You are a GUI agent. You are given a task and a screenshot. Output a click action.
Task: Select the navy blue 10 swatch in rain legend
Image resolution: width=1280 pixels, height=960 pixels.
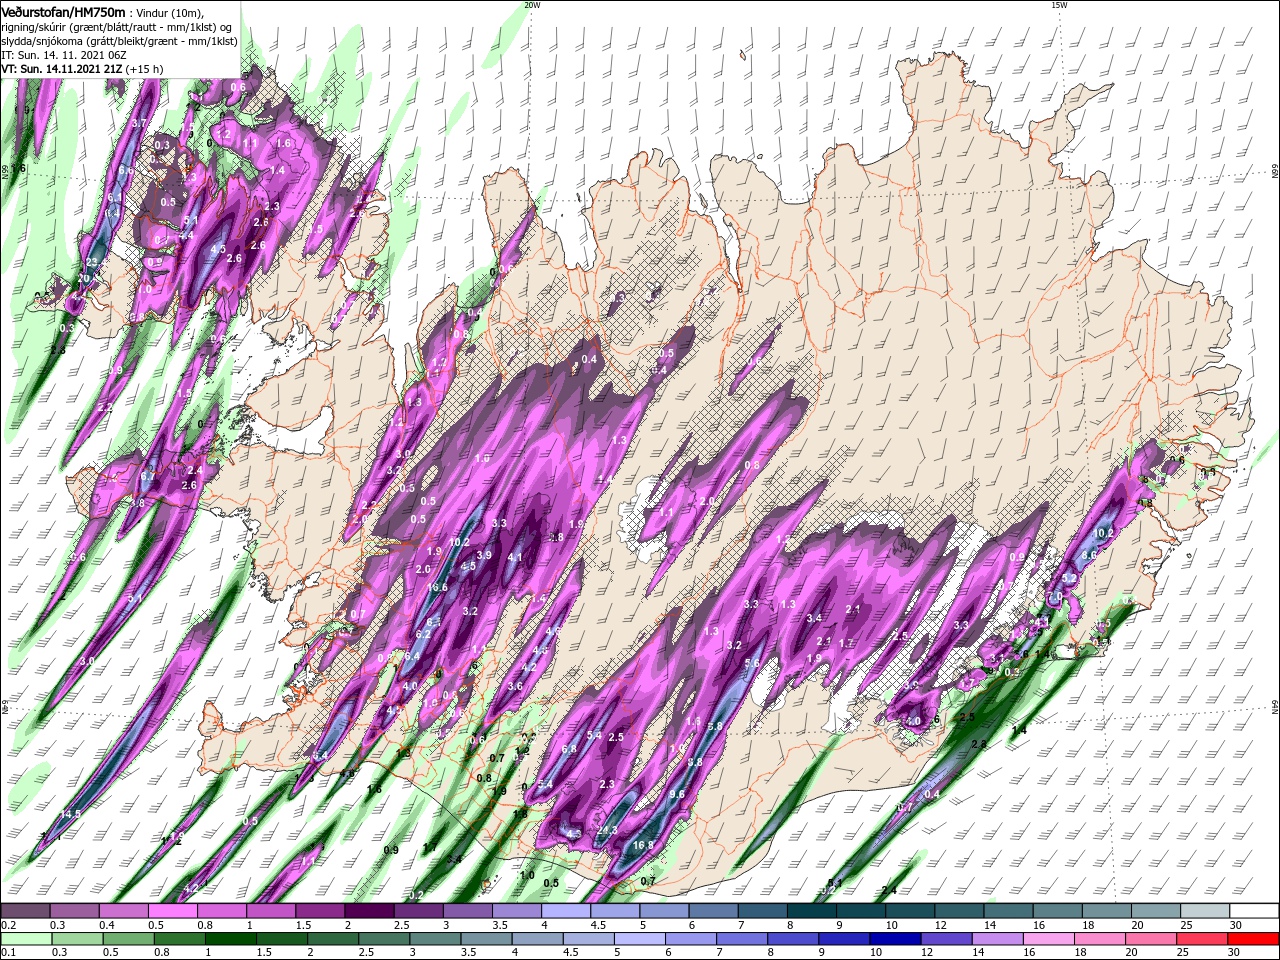coord(896,940)
